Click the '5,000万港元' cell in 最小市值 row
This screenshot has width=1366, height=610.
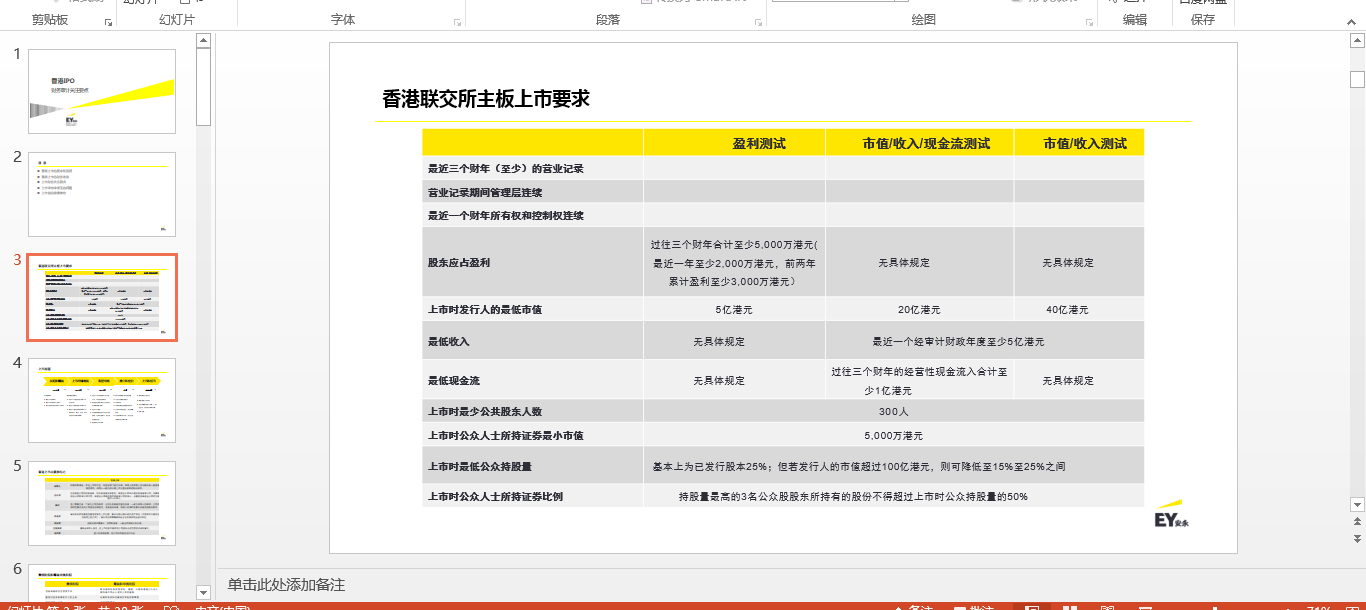click(893, 436)
